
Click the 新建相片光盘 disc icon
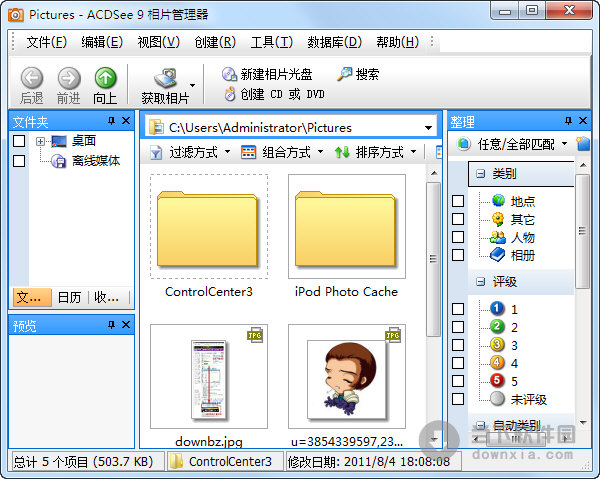(230, 74)
